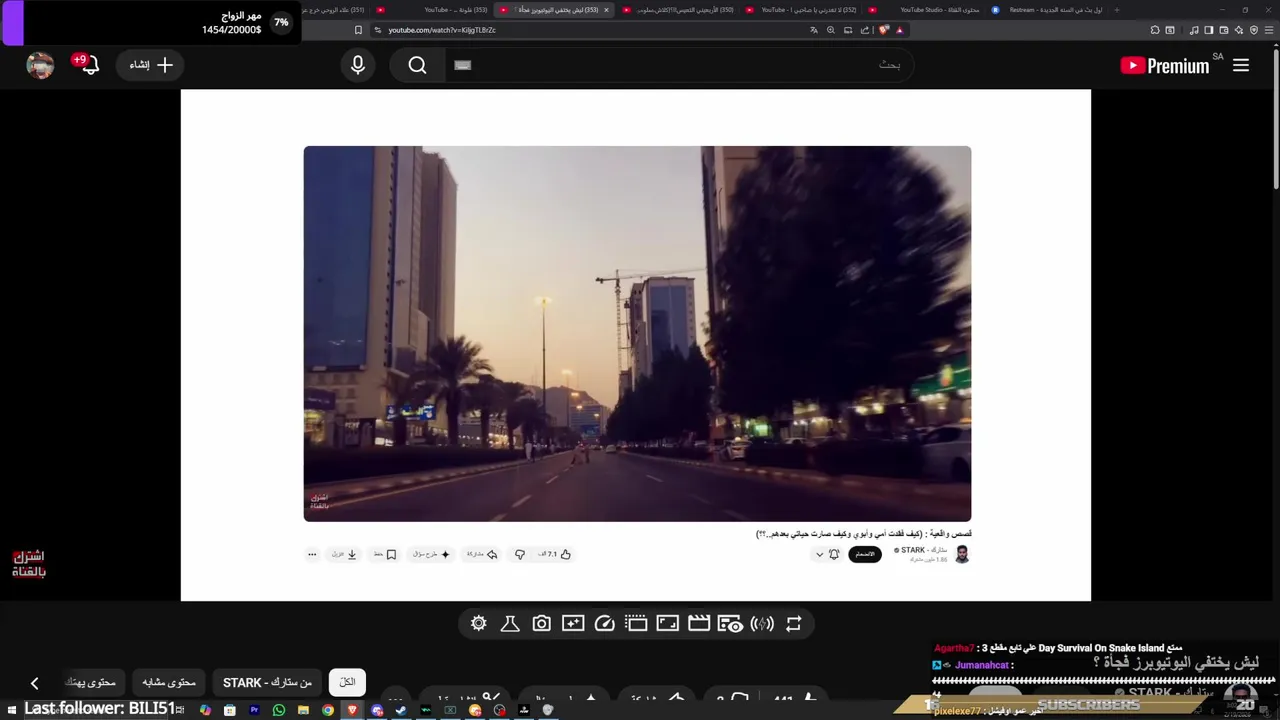Click the corner-brackets resize player icon
This screenshot has width=1280, height=720.
[x=668, y=624]
